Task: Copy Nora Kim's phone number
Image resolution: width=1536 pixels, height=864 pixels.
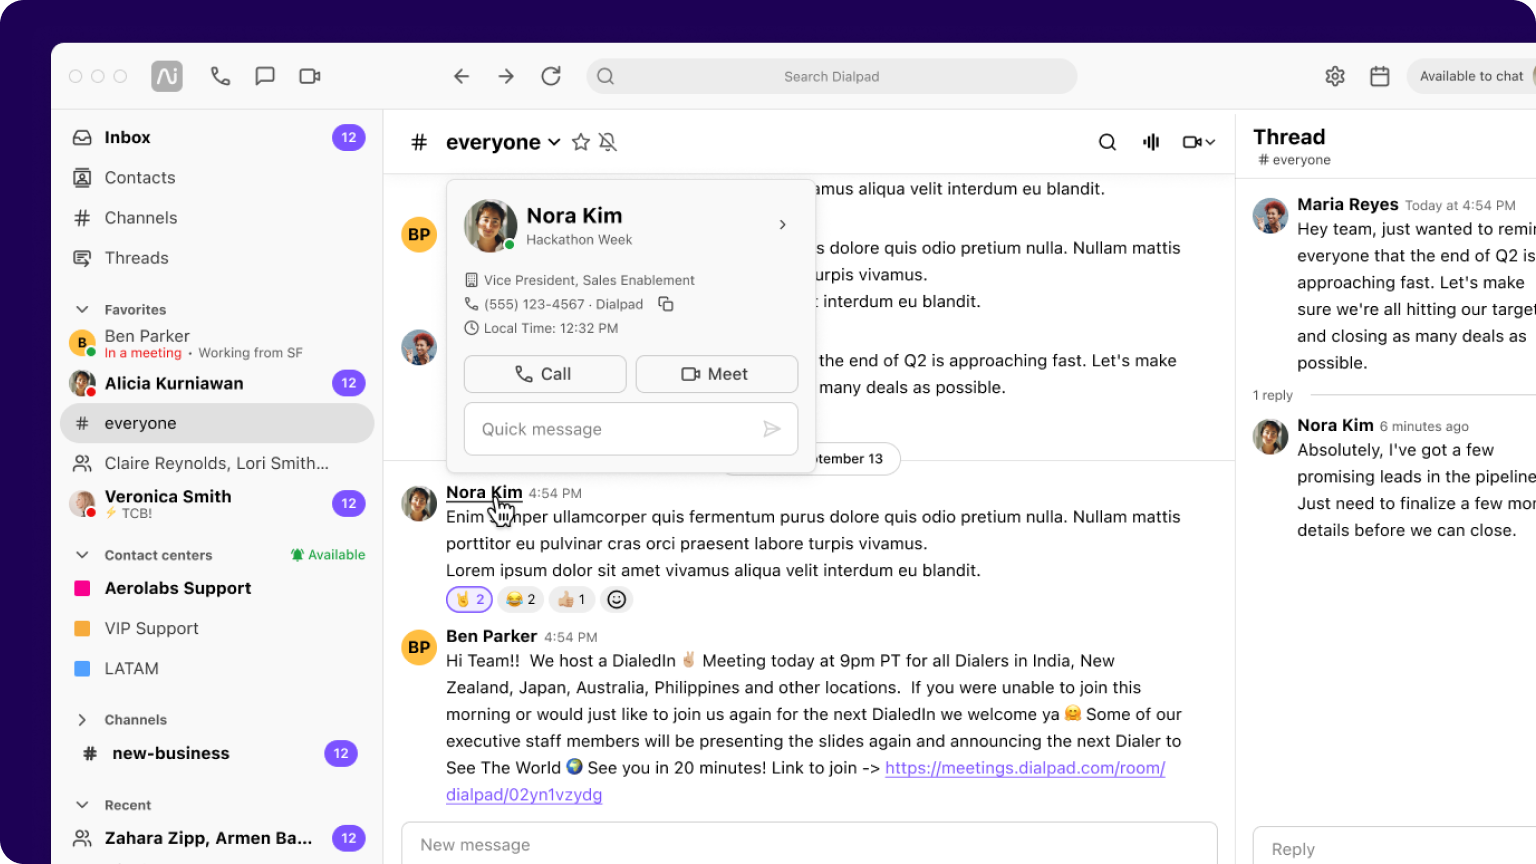Action: 666,304
